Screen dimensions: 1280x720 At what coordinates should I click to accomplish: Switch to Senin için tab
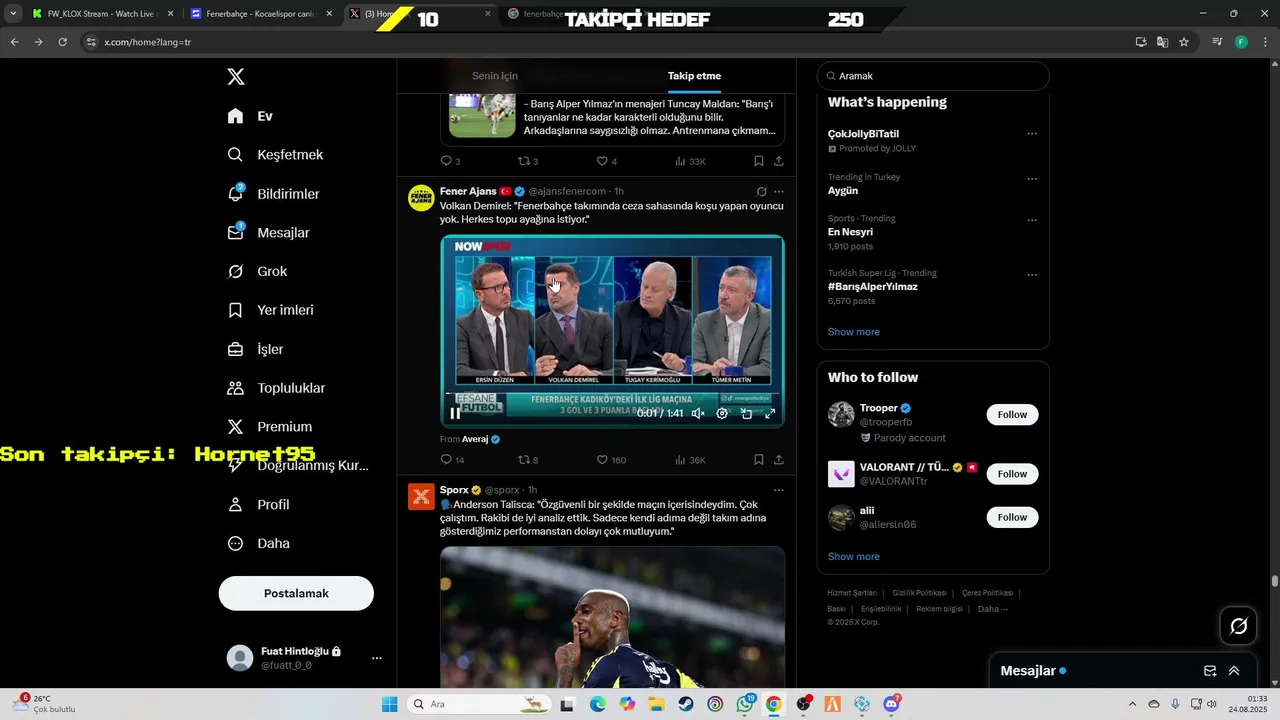pyautogui.click(x=495, y=76)
